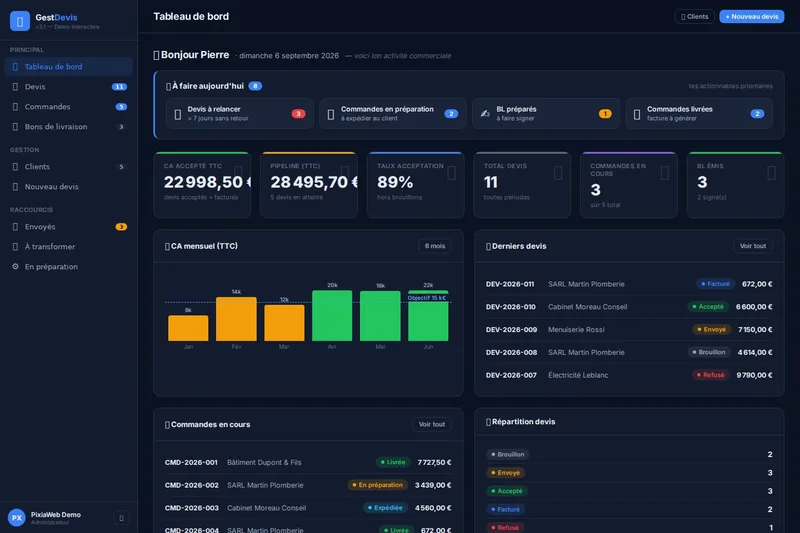The width and height of the screenshot is (800, 533).
Task: Click Envoyé in Répartition devis
Action: tap(506, 472)
